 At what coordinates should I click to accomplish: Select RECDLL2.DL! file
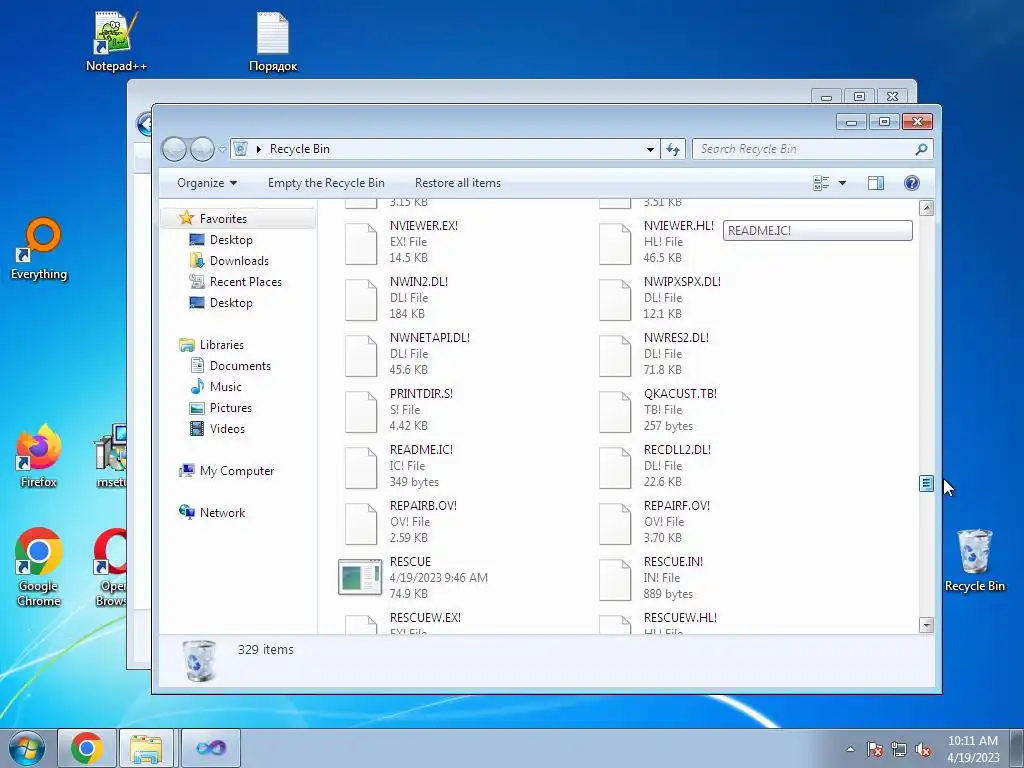click(656, 466)
